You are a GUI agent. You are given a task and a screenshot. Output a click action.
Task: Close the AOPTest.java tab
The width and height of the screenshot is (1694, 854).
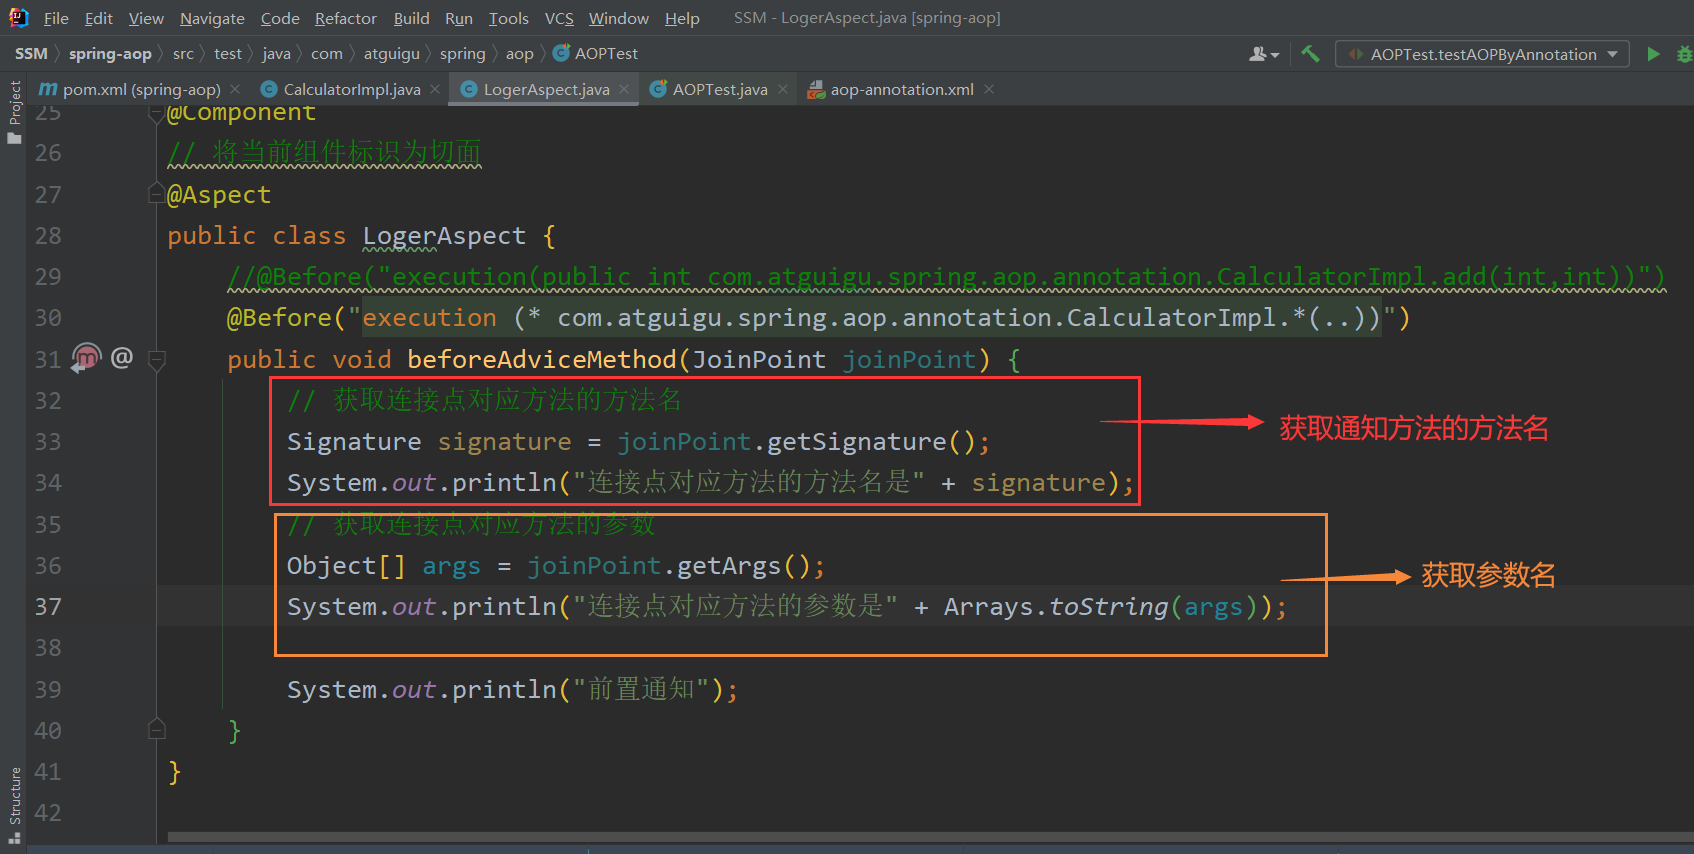[x=783, y=89]
